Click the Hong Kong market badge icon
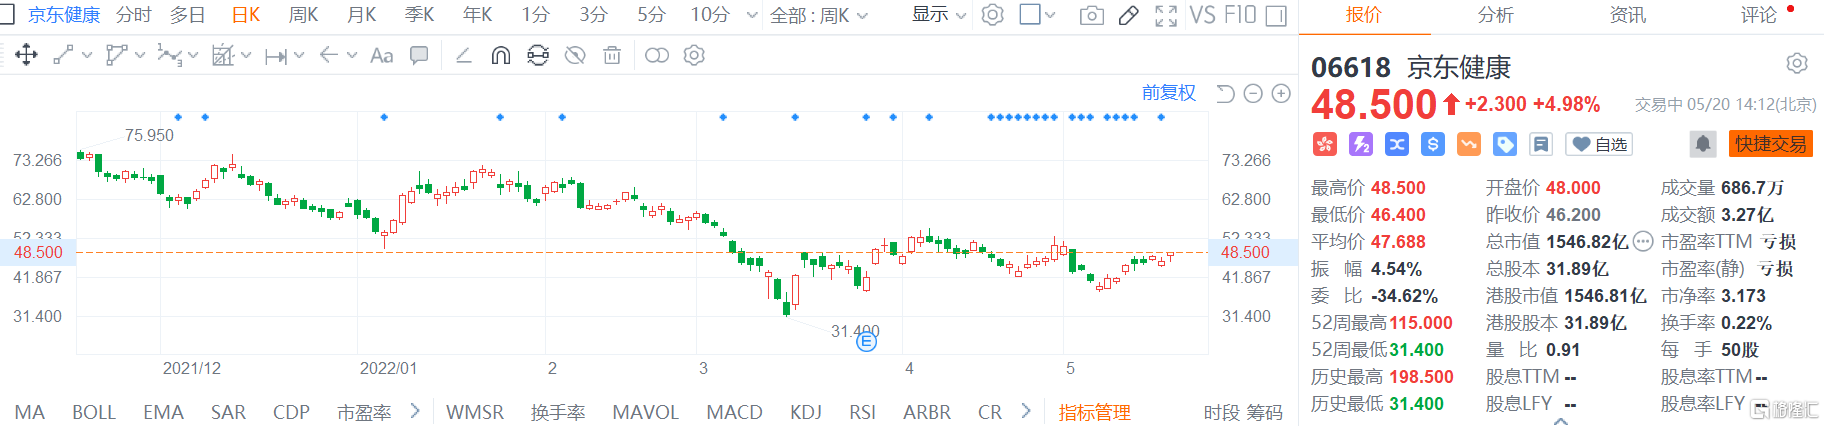This screenshot has width=1825, height=426. (x=1324, y=145)
